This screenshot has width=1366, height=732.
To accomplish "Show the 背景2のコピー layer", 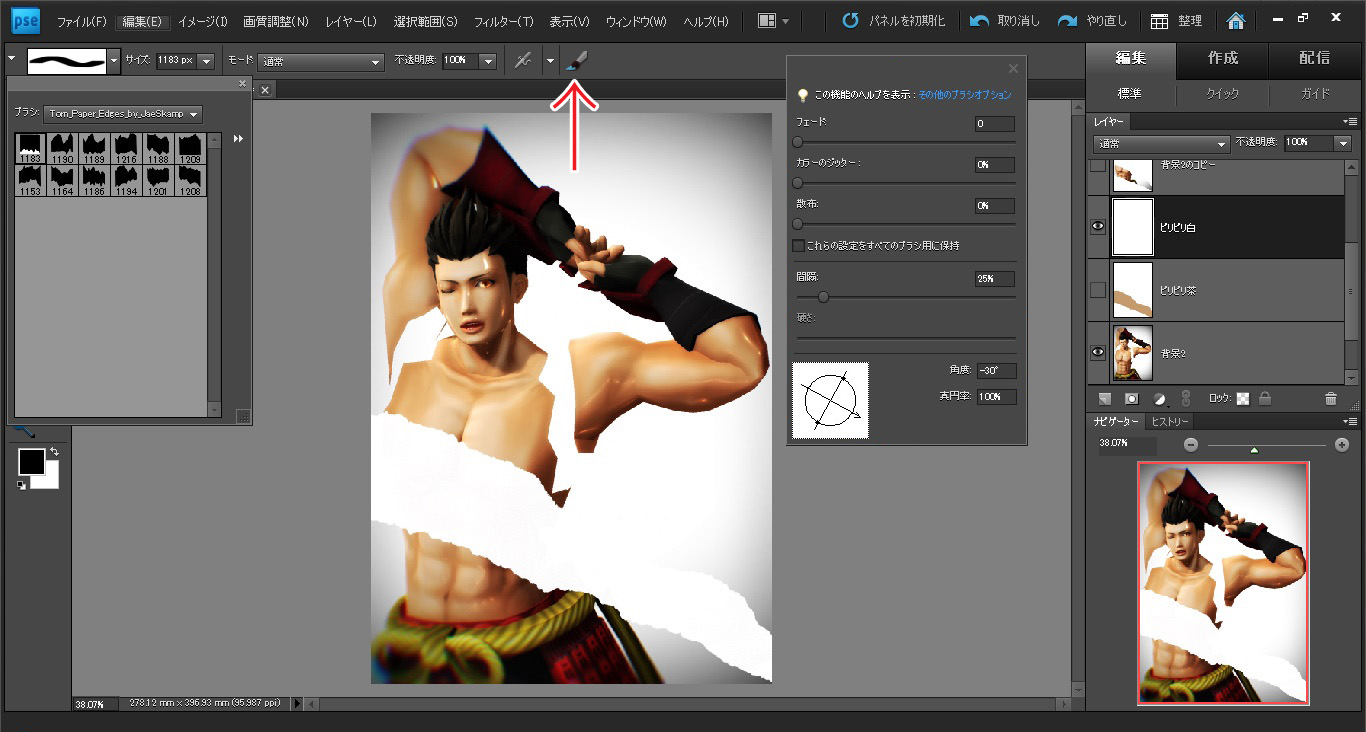I will pos(1098,166).
